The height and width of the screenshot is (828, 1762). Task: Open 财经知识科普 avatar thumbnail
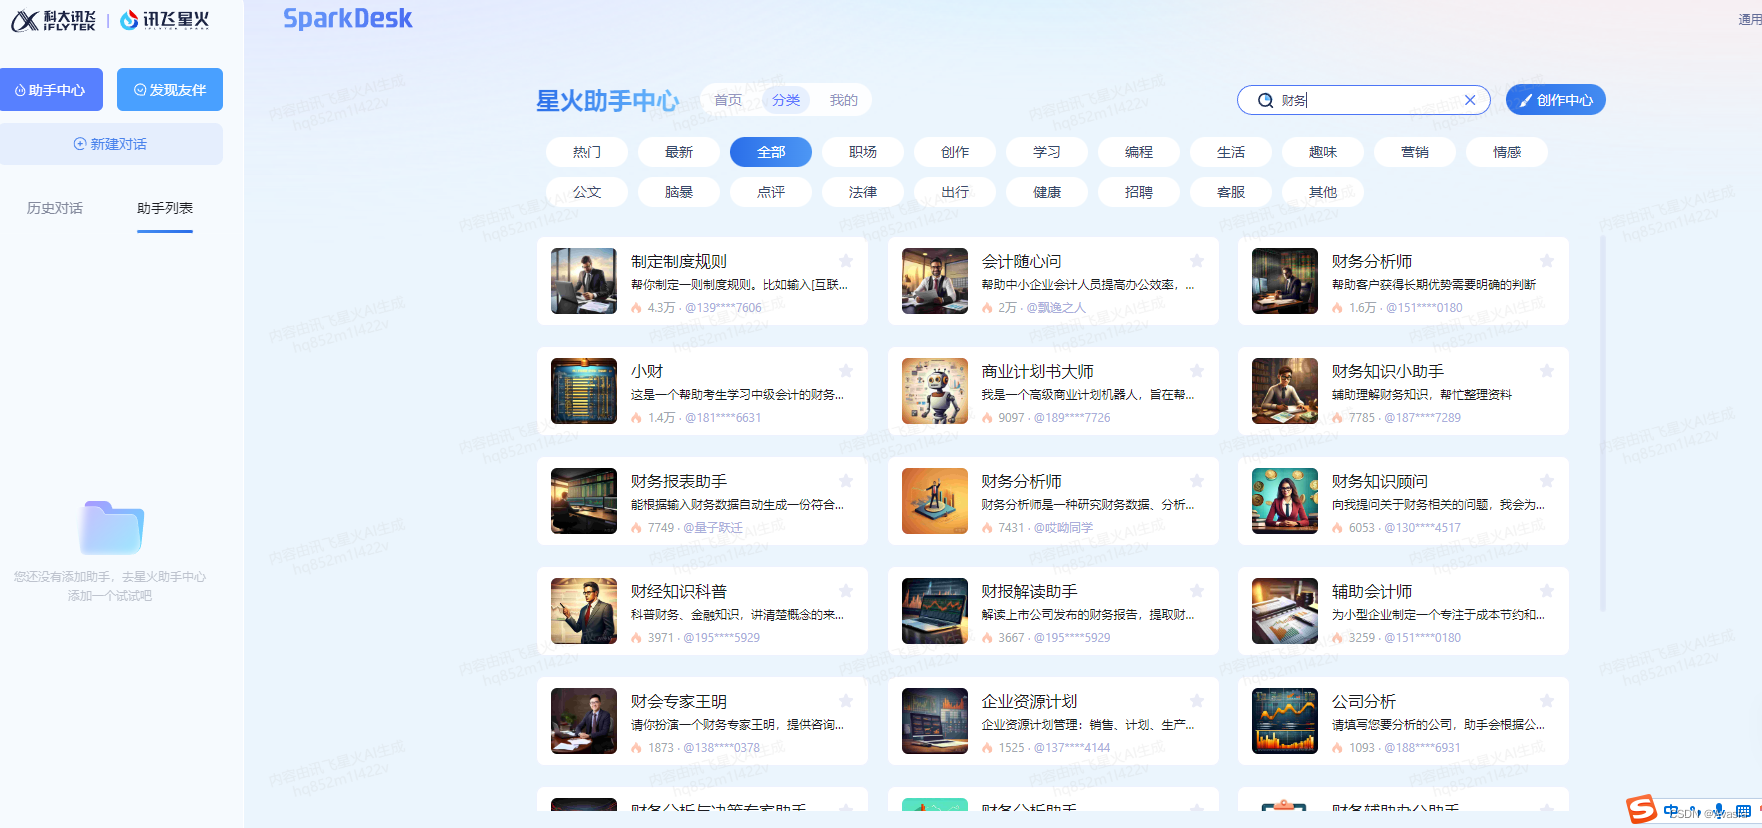tap(584, 611)
